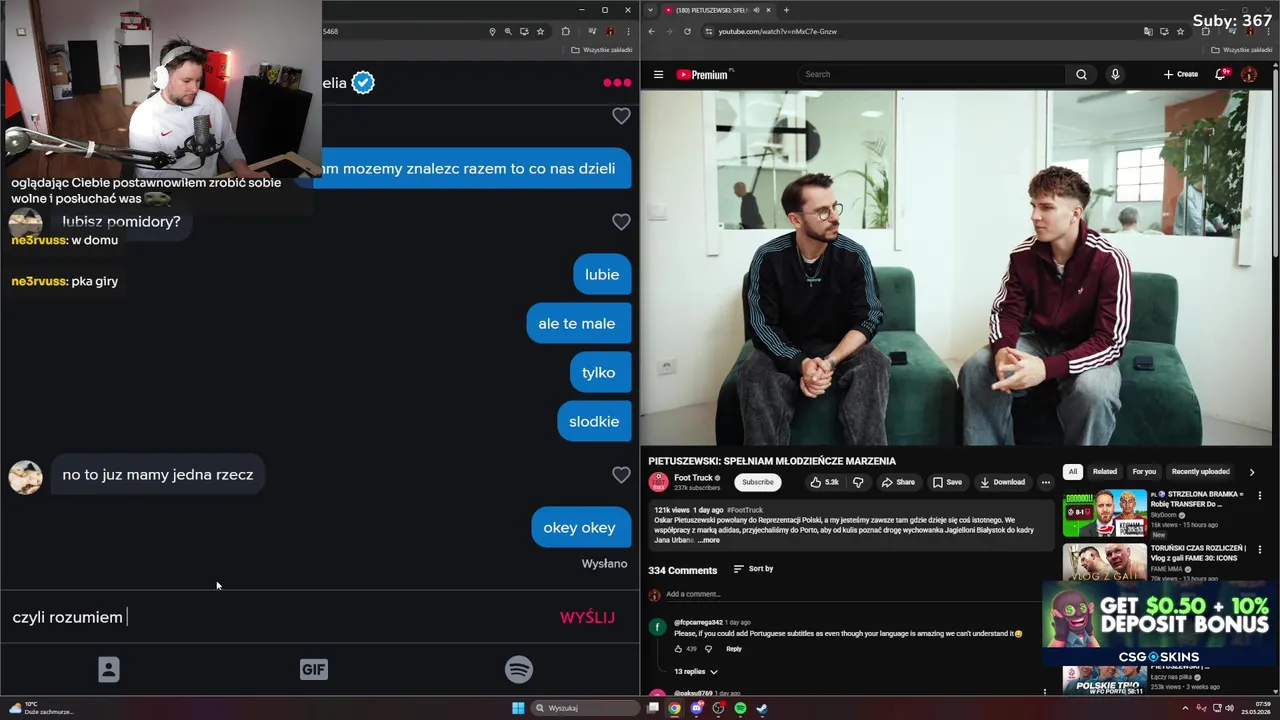Go back in the YouTube browser window

click(651, 31)
